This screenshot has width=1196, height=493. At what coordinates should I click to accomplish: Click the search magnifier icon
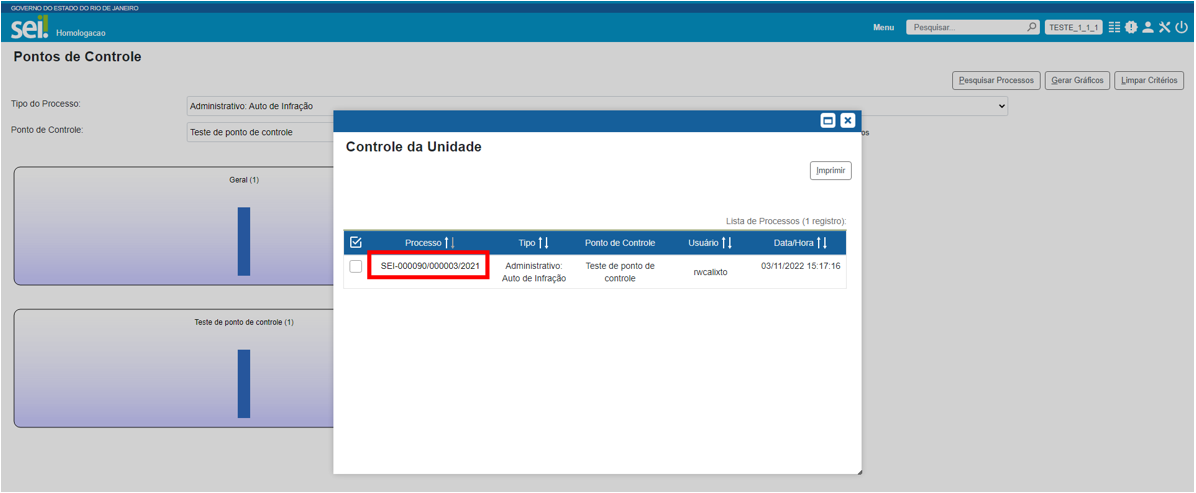click(x=1032, y=27)
